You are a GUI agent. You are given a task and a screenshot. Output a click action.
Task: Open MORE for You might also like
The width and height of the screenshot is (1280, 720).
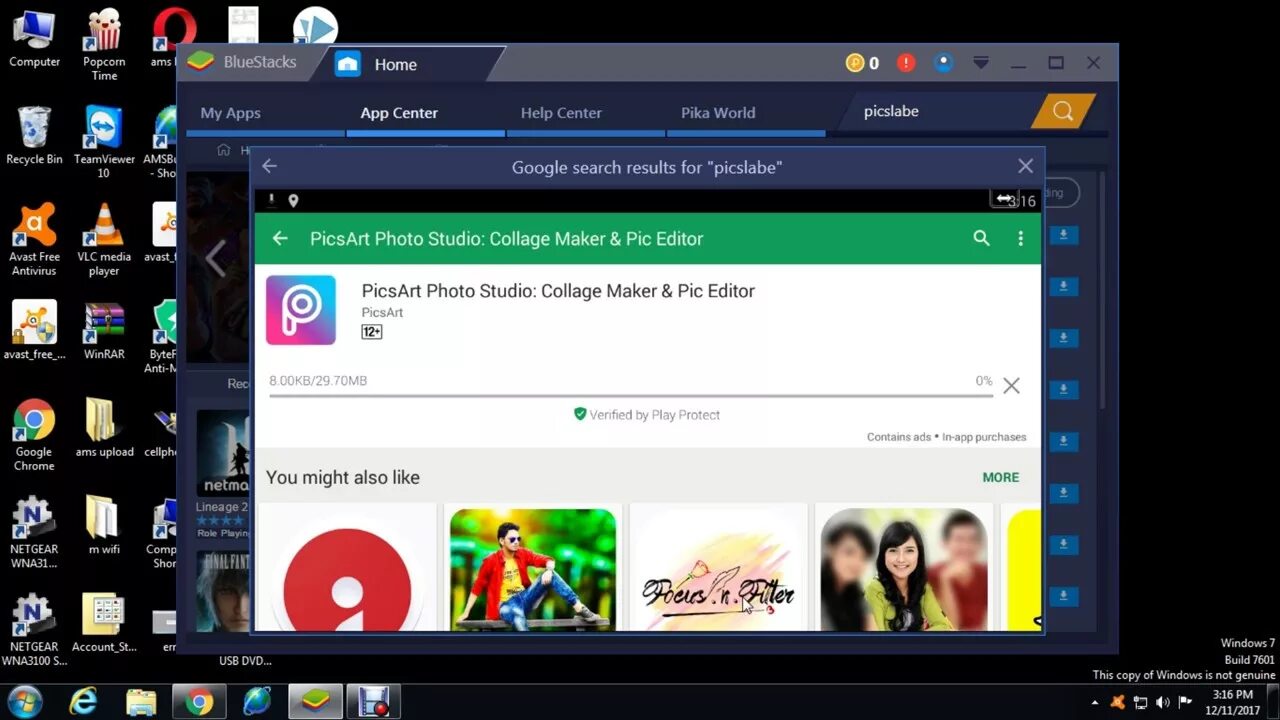1001,477
